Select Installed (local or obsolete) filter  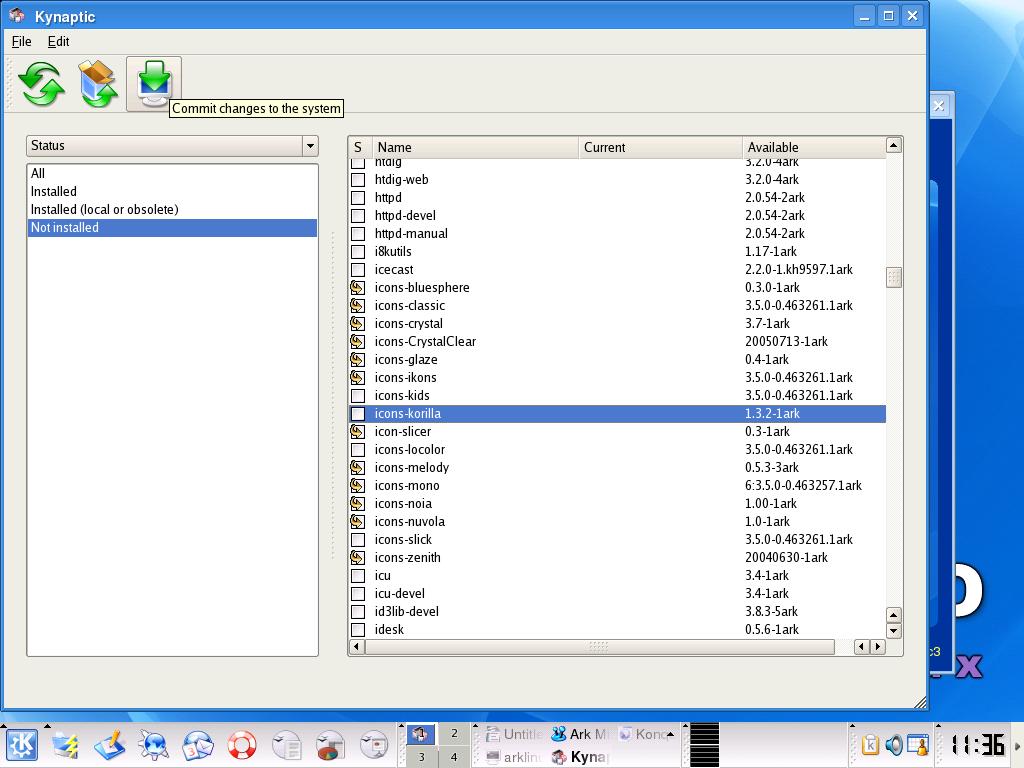[172, 210]
